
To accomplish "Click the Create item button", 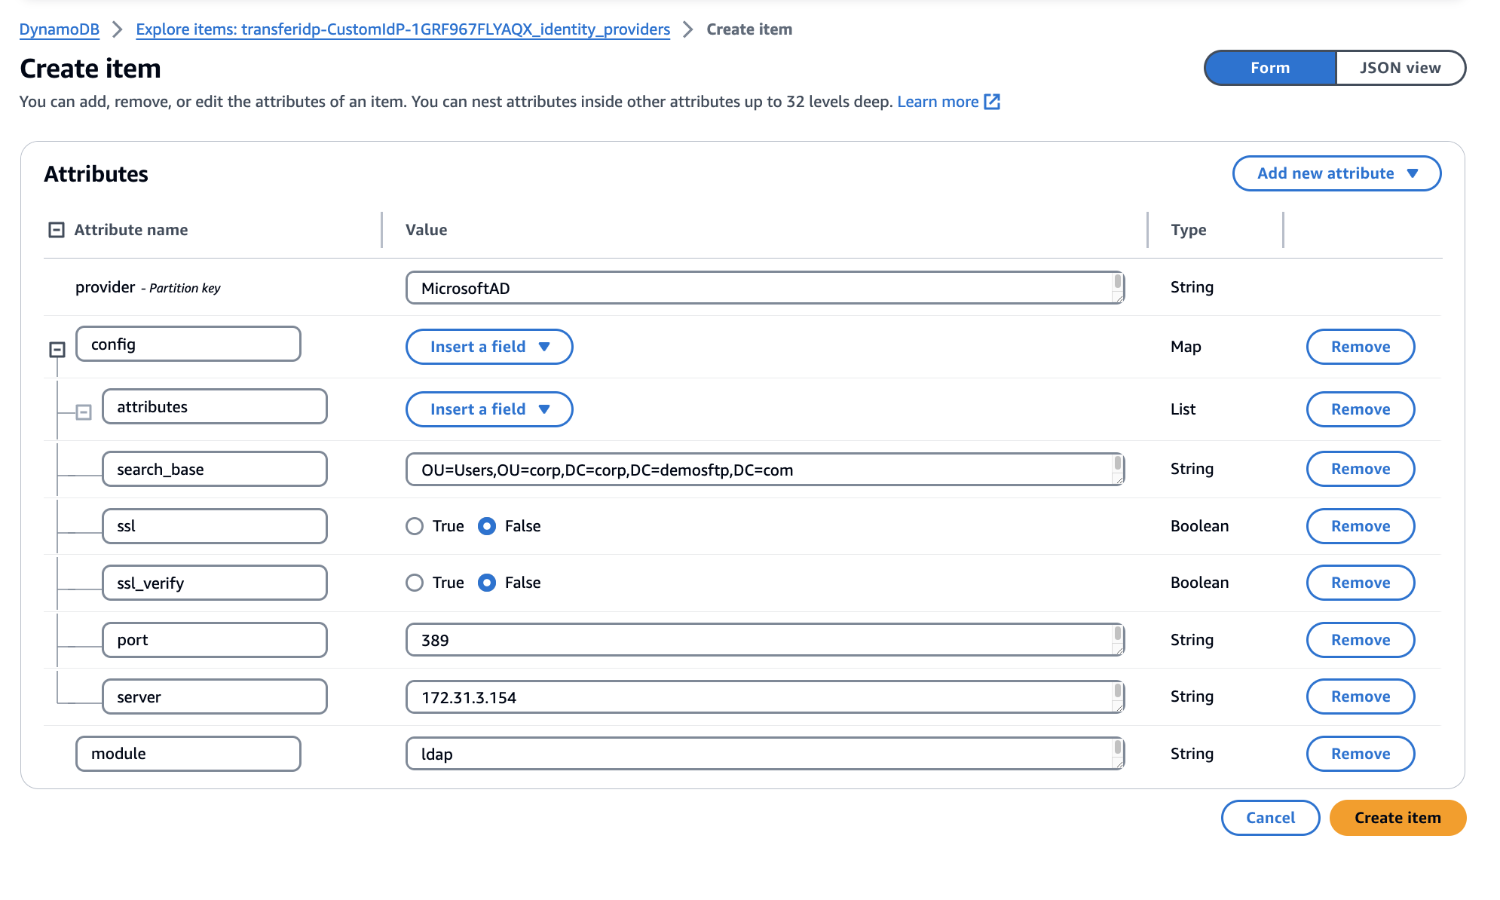I will [1397, 817].
